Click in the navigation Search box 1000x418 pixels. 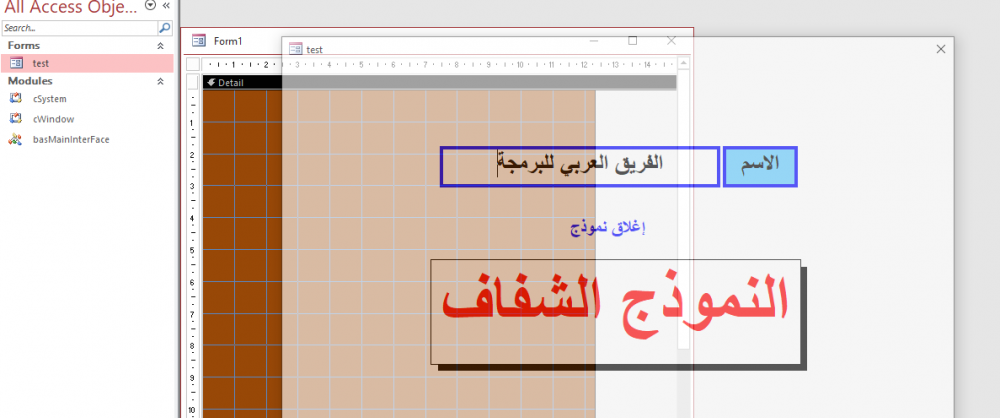80,28
